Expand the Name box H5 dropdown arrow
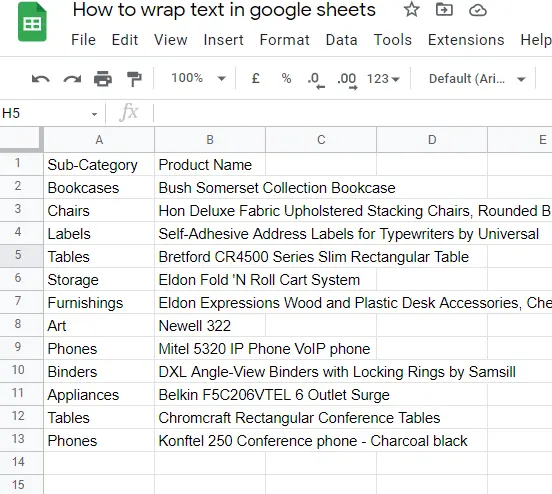This screenshot has height=494, width=552. pos(94,114)
